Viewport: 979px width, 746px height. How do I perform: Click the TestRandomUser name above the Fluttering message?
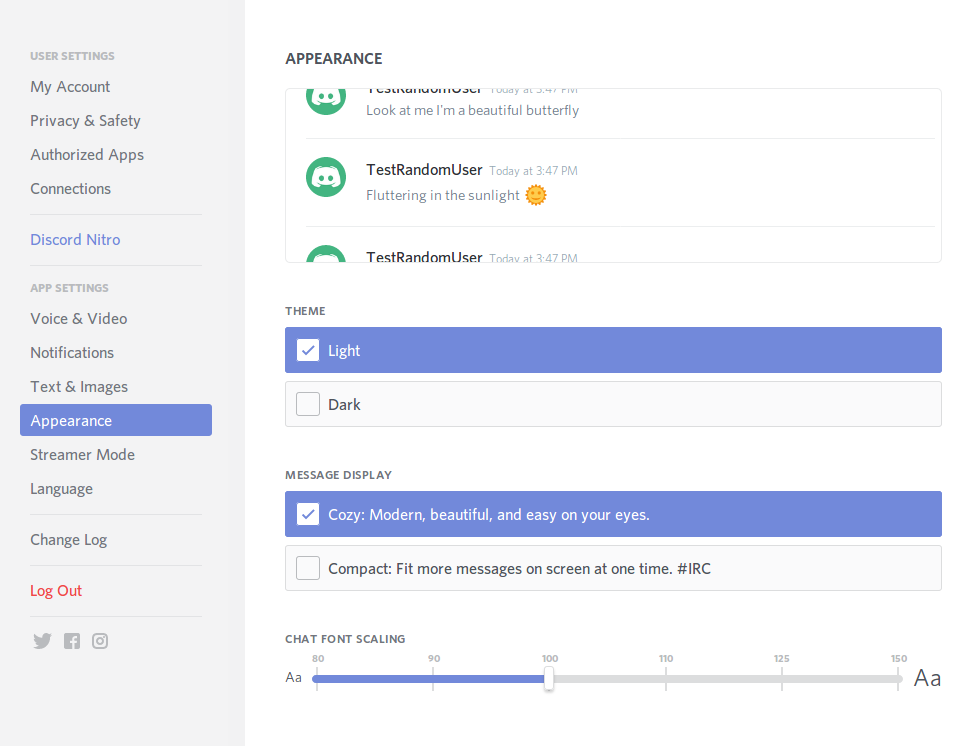pos(424,170)
